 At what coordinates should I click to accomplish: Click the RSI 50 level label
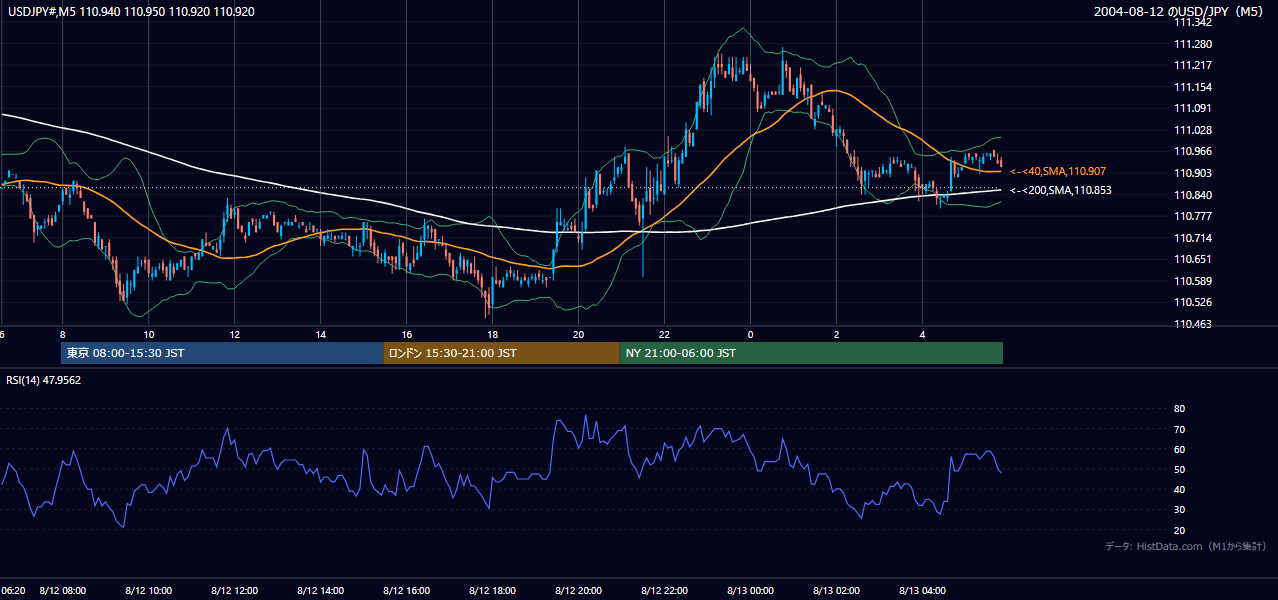1179,469
